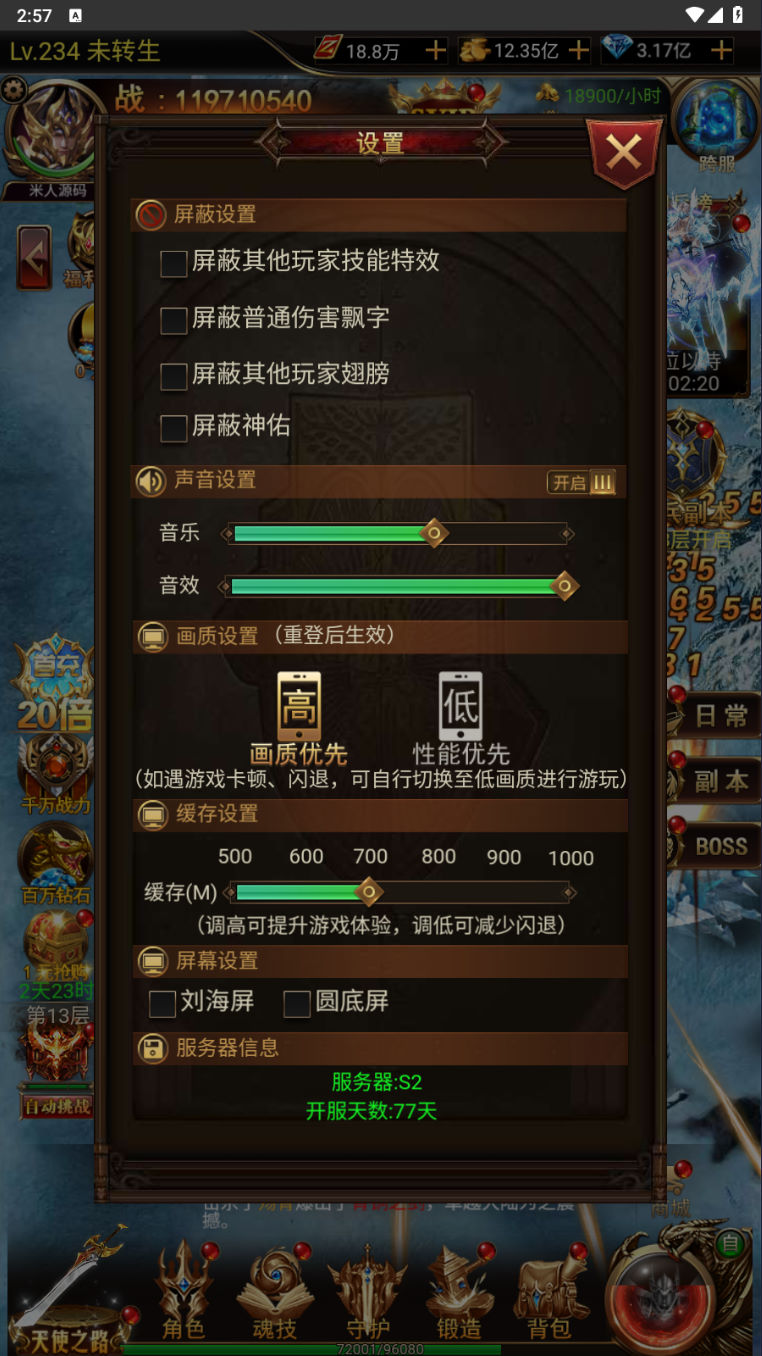
Task: Open the 角色 character icon
Action: [184, 1292]
